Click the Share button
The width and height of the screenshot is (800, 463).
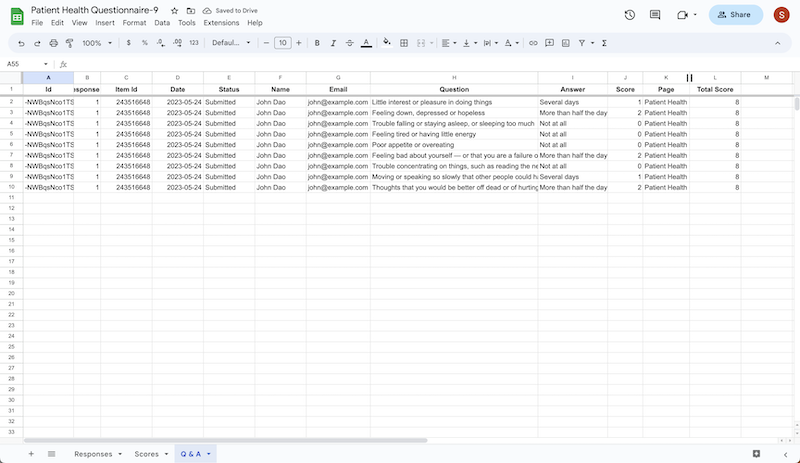coord(735,15)
